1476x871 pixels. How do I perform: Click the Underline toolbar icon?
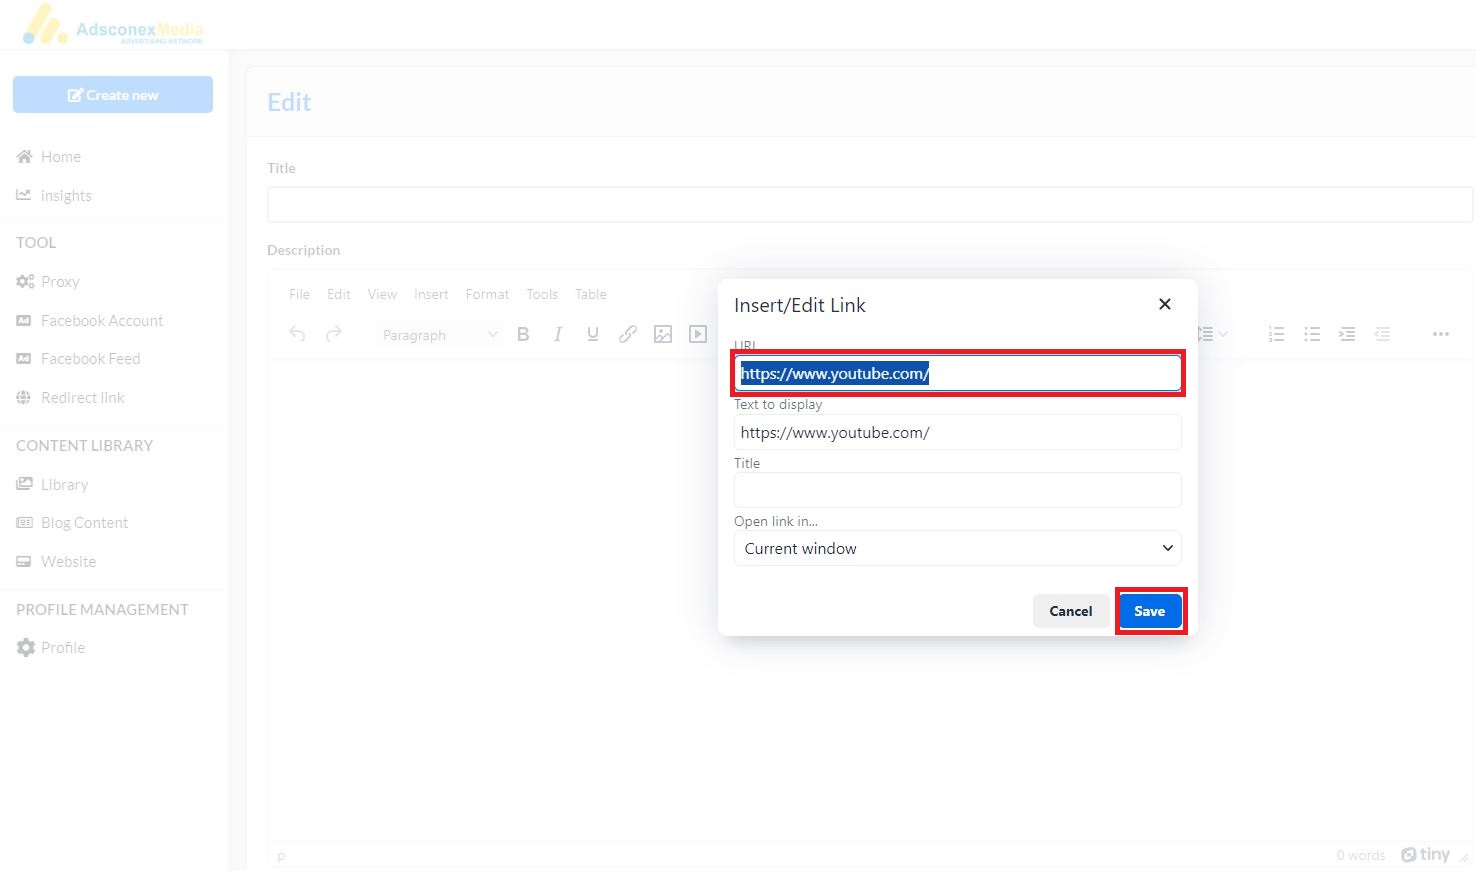click(593, 334)
